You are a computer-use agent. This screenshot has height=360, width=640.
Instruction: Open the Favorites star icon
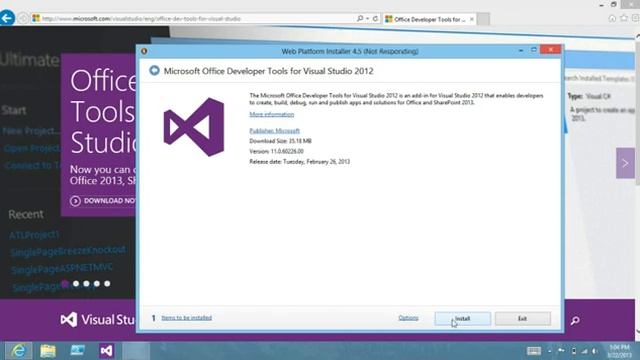pos(624,18)
